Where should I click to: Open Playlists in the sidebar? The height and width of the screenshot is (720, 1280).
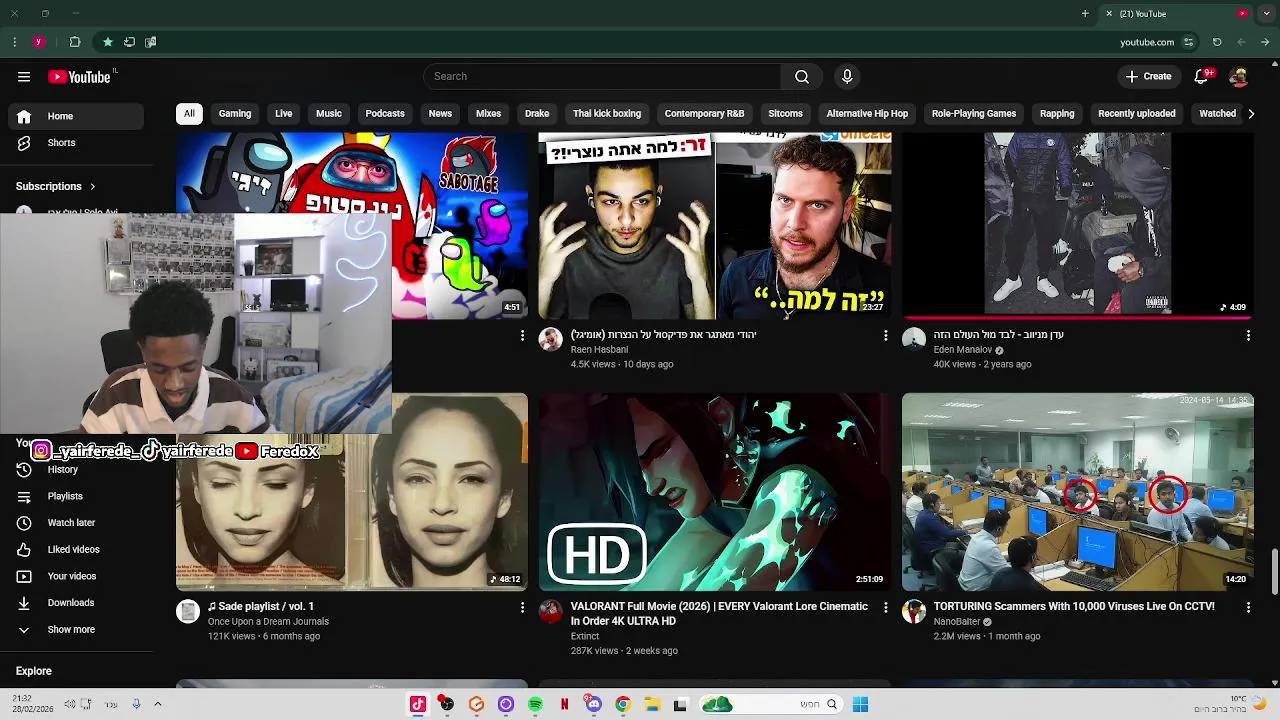tap(76, 496)
